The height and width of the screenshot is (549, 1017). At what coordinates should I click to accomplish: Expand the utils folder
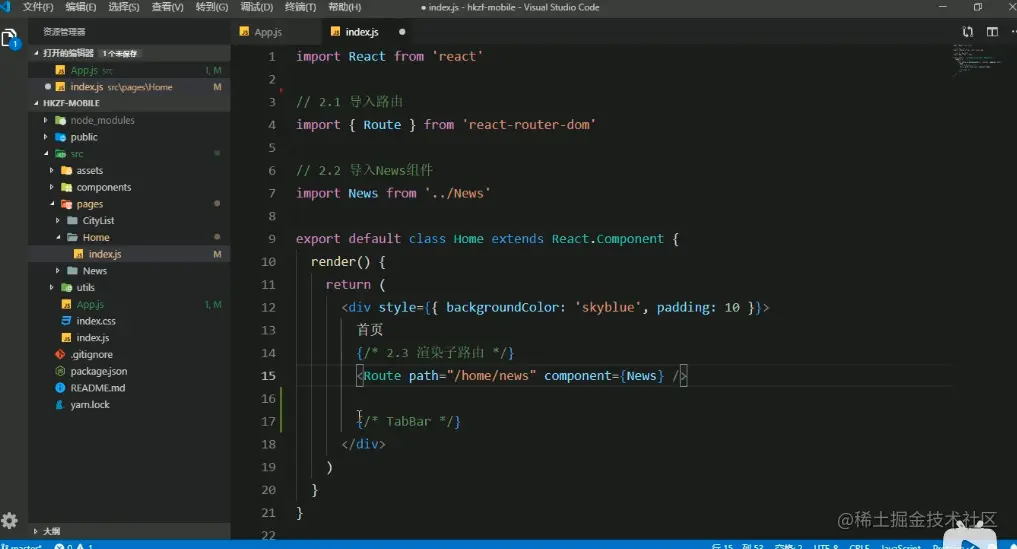[51, 287]
